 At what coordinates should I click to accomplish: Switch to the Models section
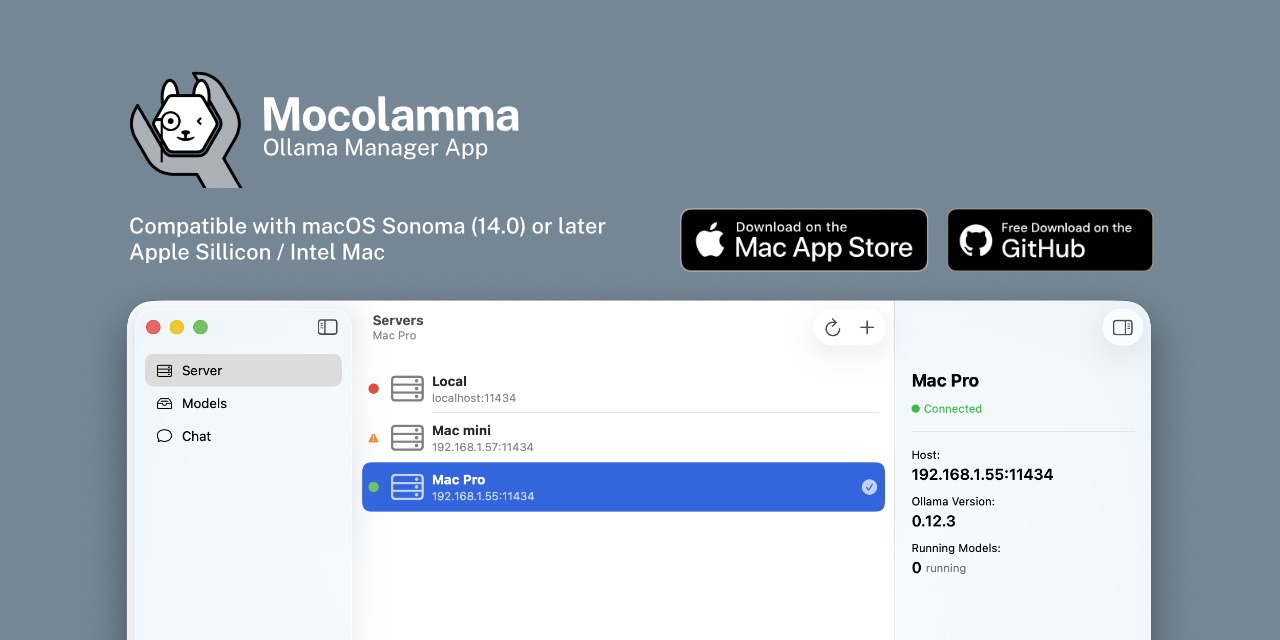(x=204, y=403)
